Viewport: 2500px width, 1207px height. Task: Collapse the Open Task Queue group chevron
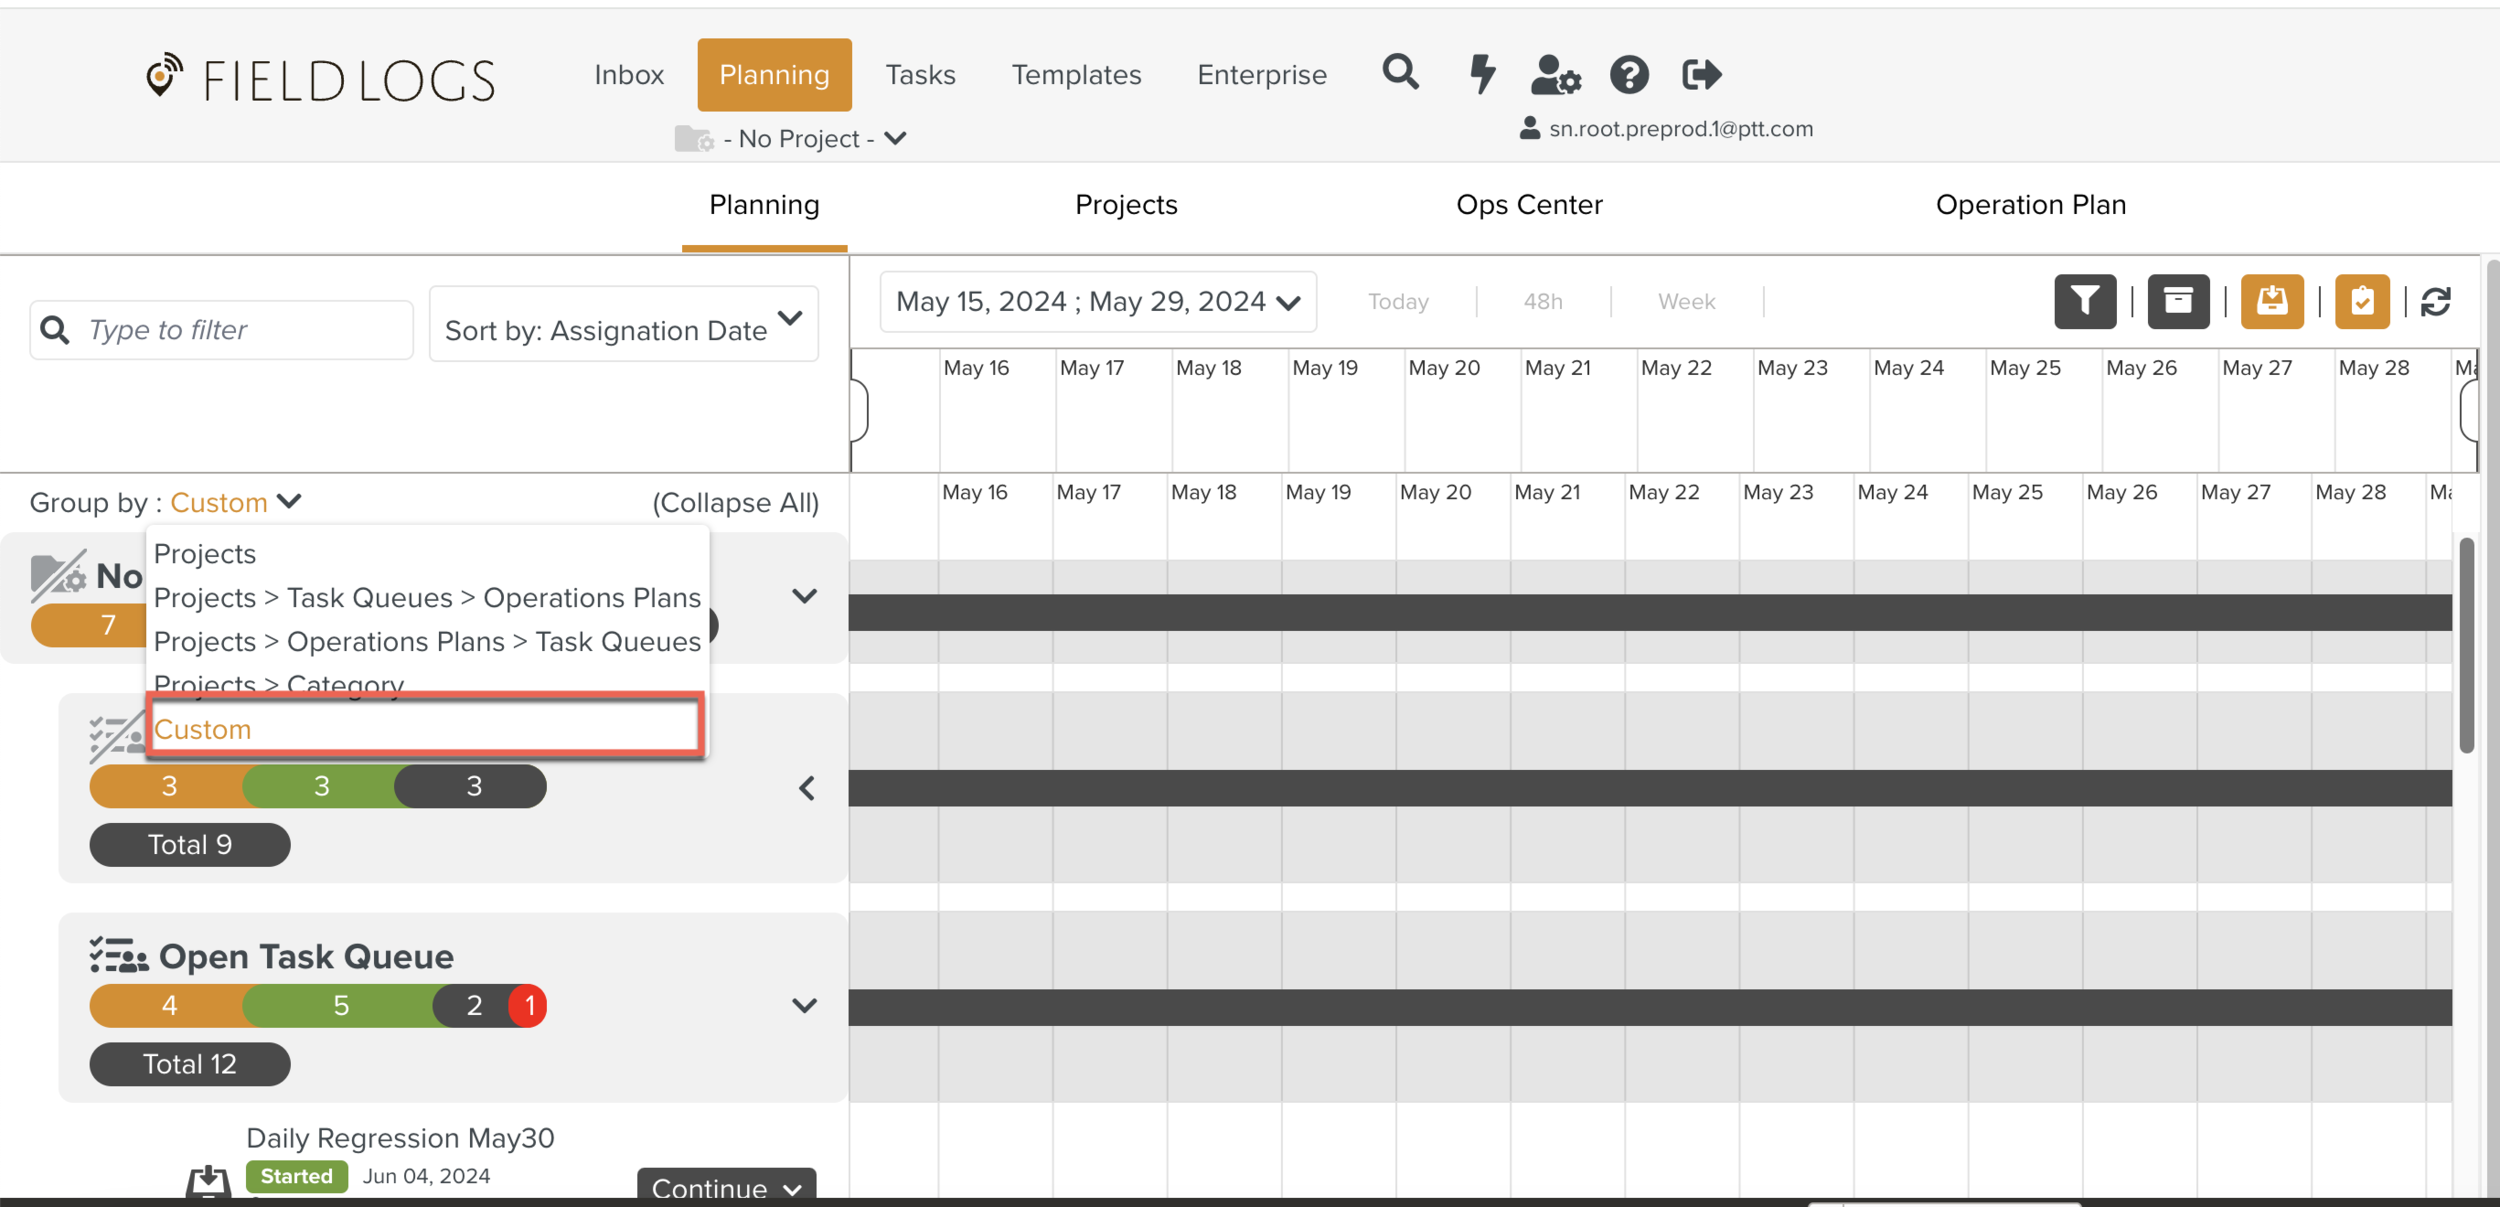point(804,1005)
